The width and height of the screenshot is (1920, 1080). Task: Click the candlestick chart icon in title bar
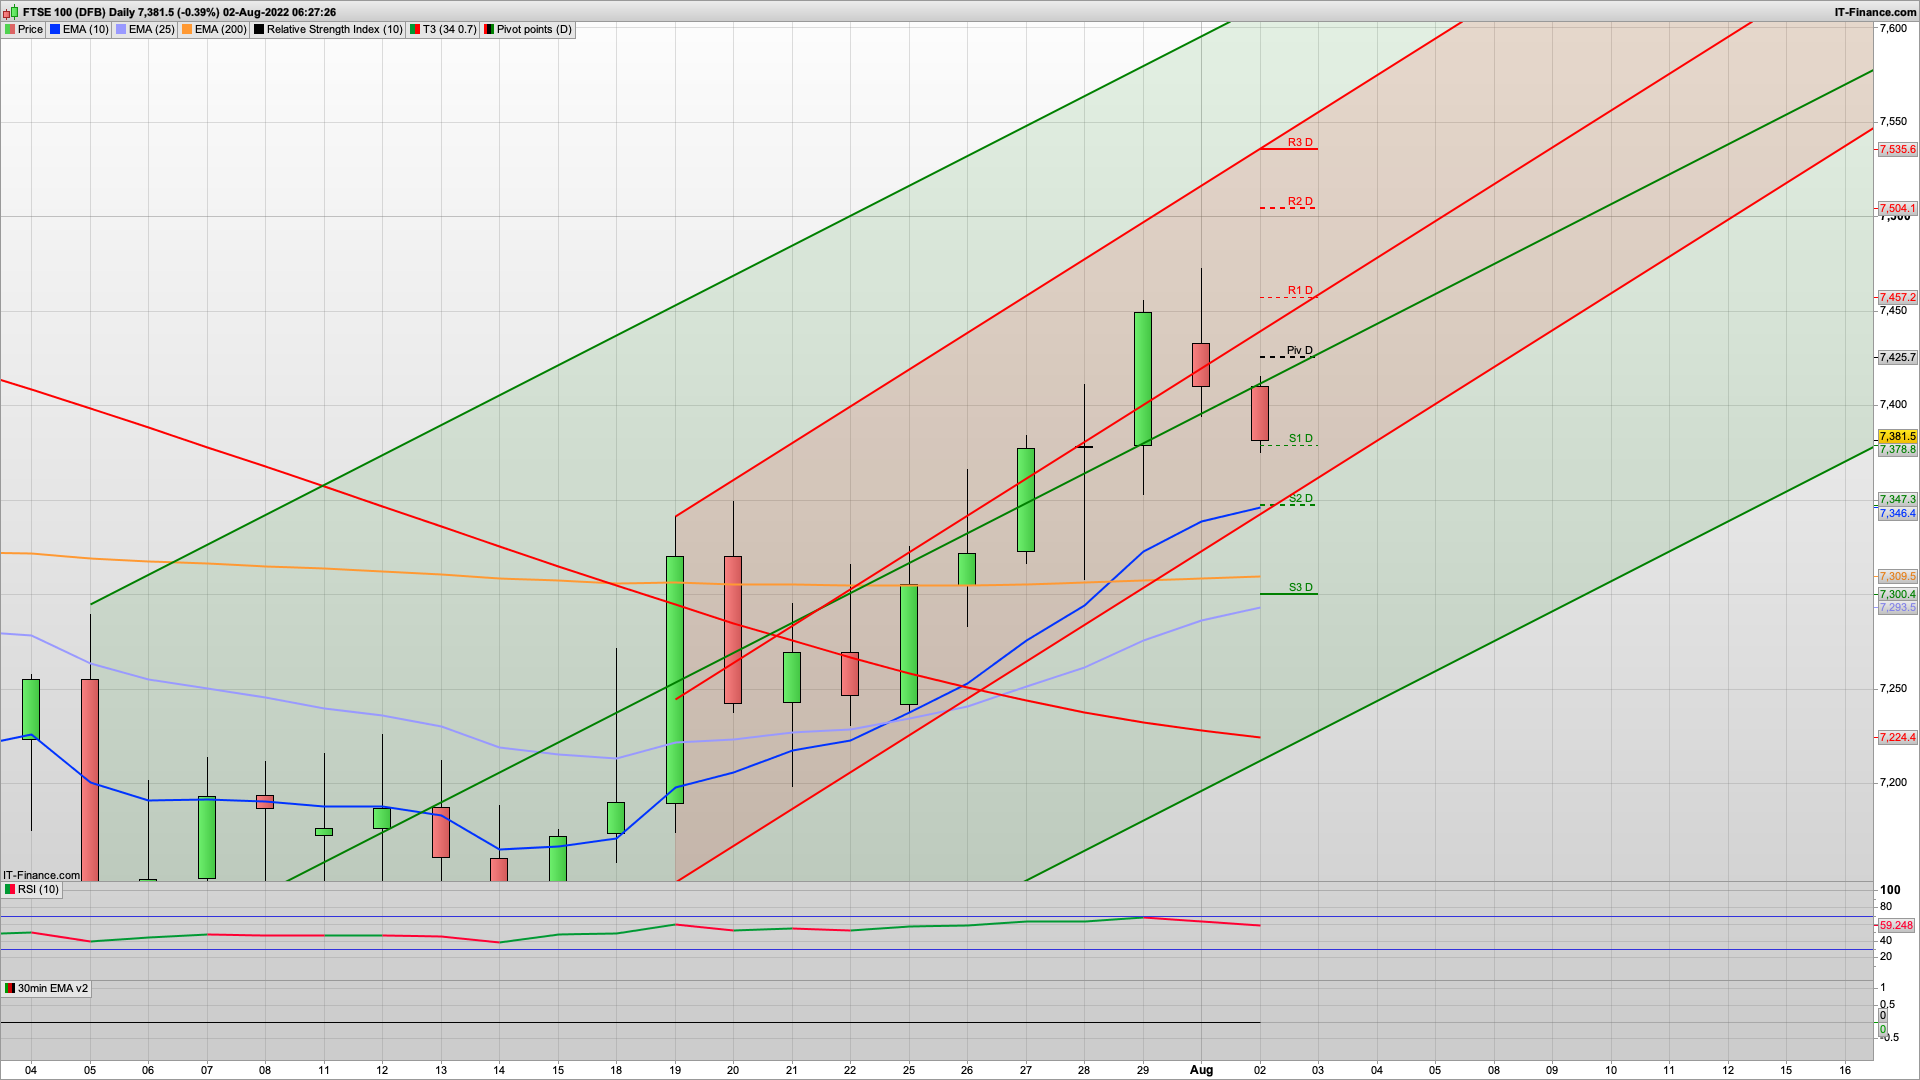point(10,12)
